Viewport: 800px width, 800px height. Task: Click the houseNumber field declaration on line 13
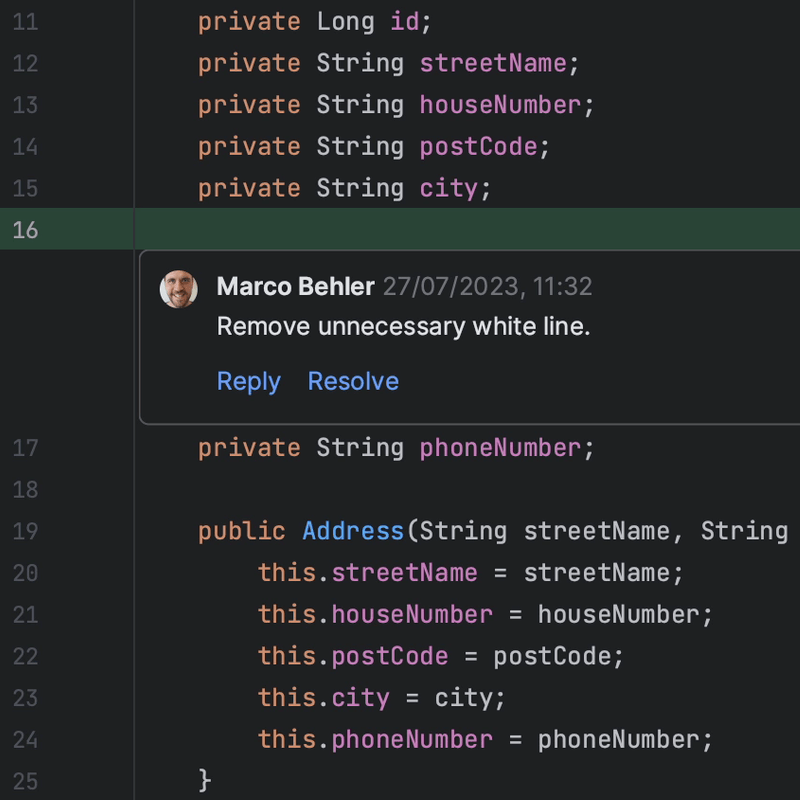click(500, 105)
